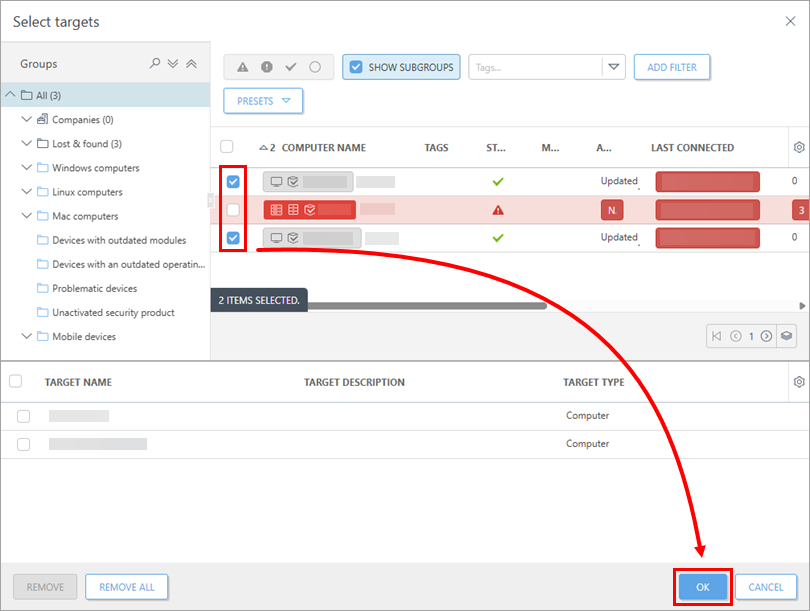This screenshot has width=810, height=611.
Task: Click the Remove All button
Action: pyautogui.click(x=127, y=587)
